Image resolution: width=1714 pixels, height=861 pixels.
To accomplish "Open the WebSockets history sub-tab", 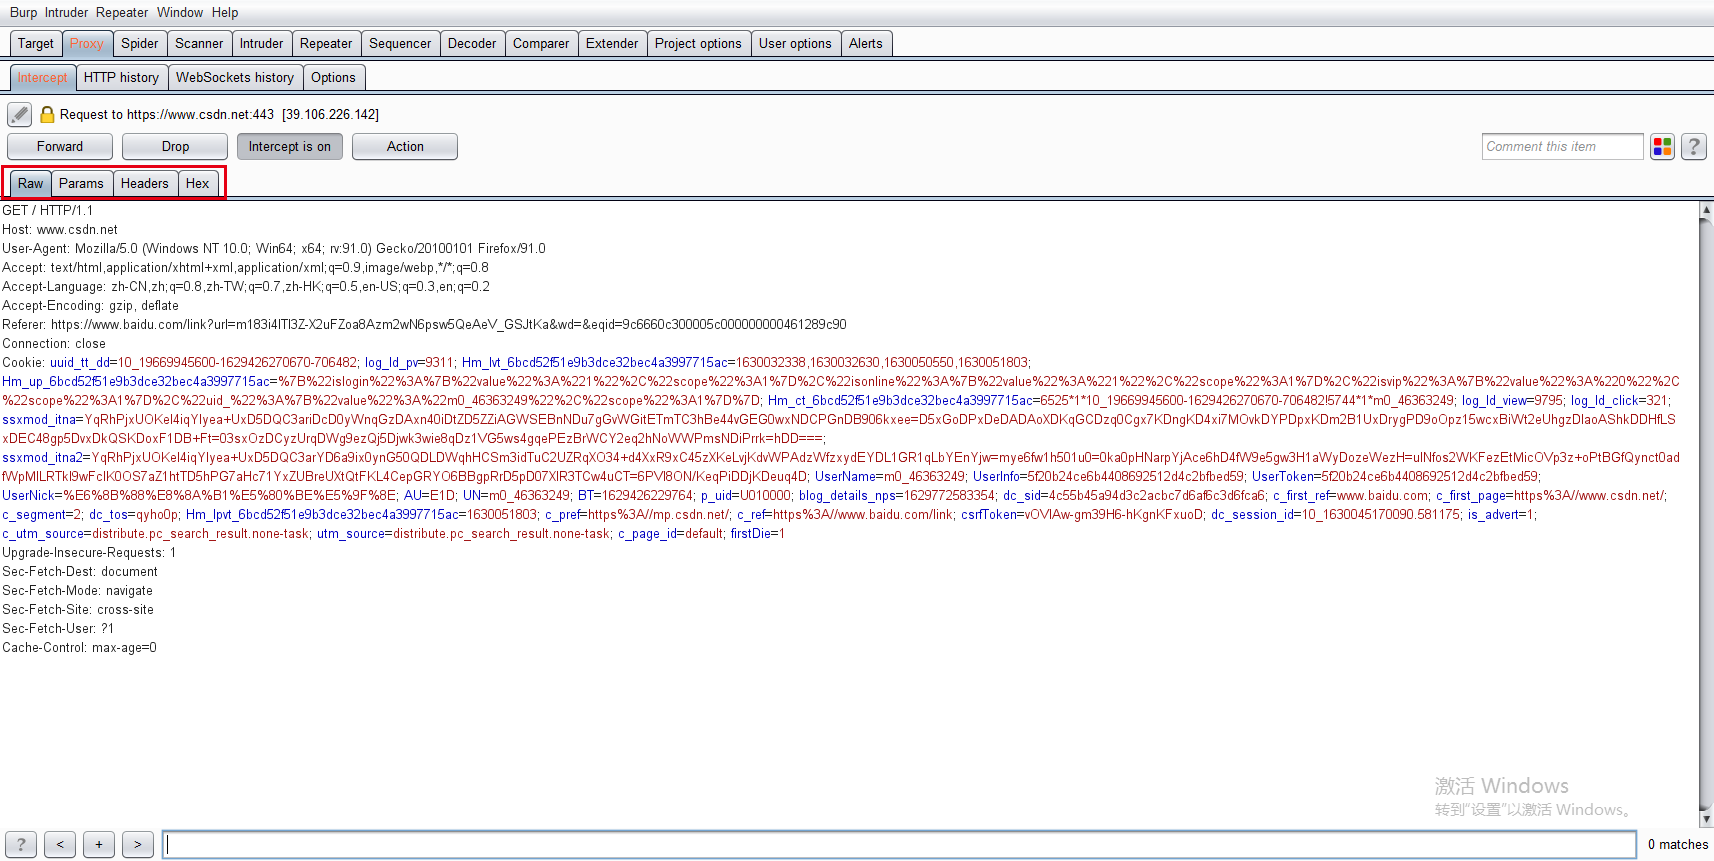I will [235, 77].
